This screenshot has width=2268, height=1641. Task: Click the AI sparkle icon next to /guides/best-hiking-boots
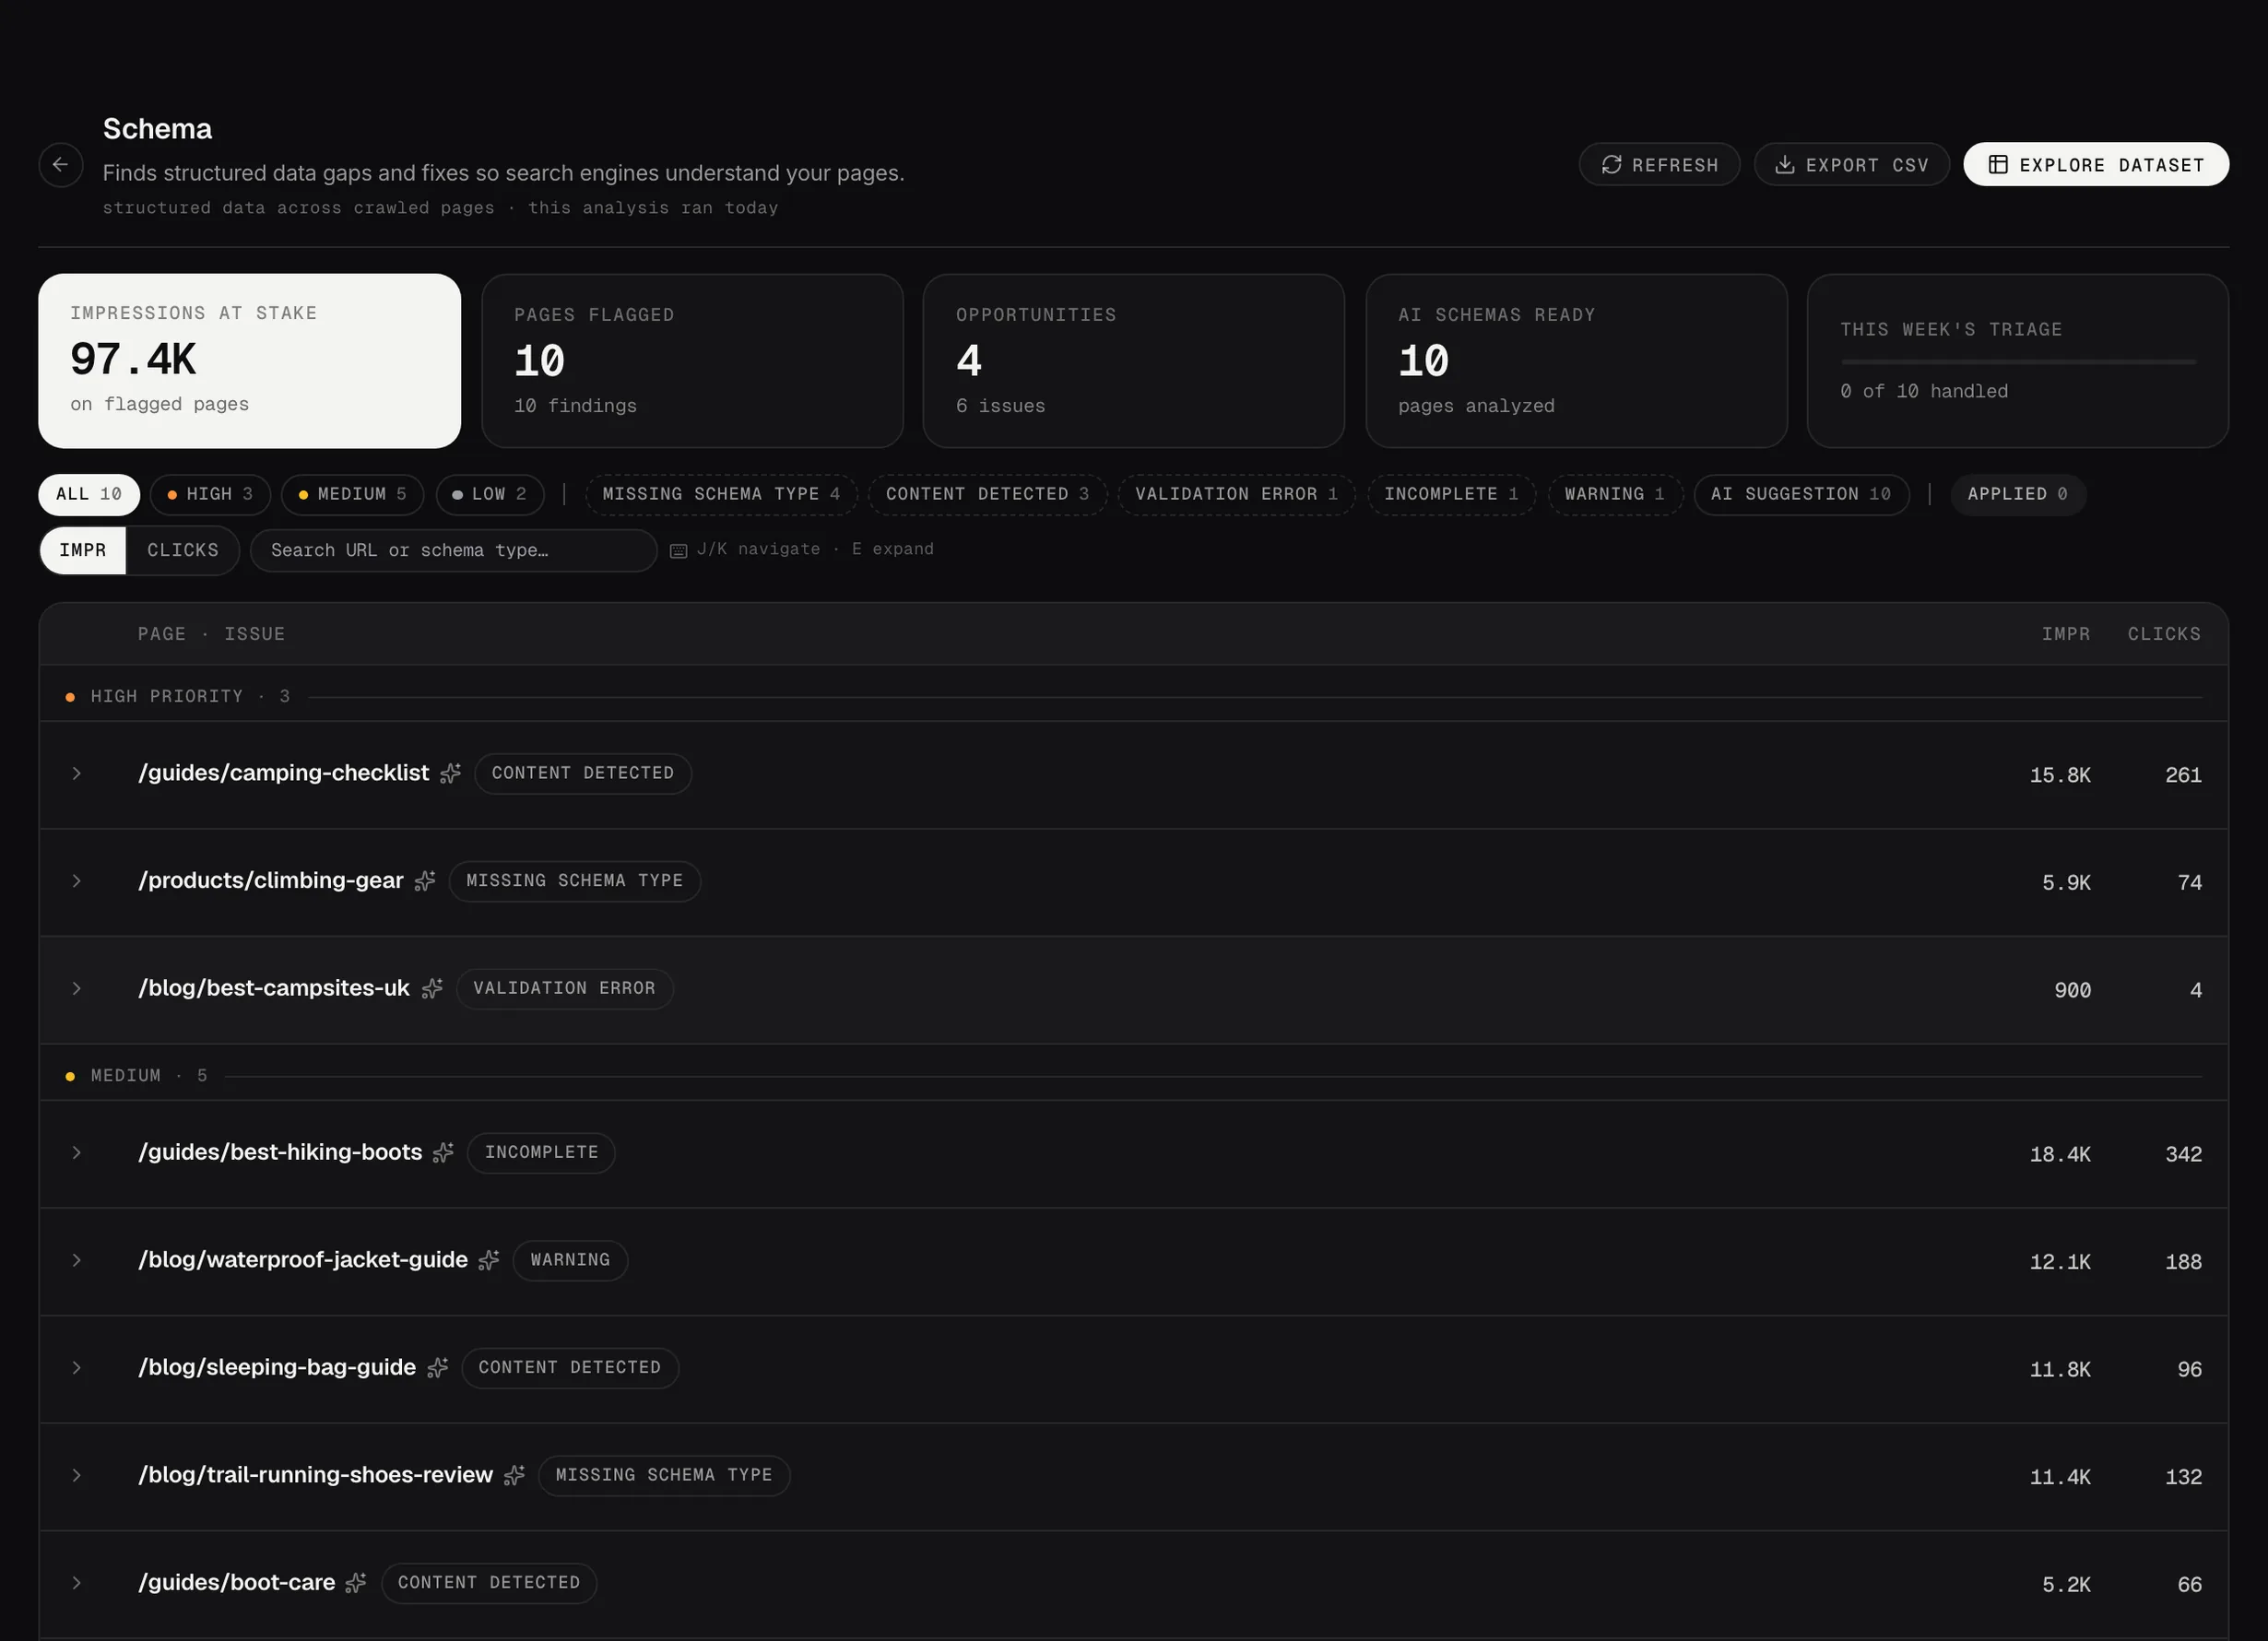click(443, 1153)
